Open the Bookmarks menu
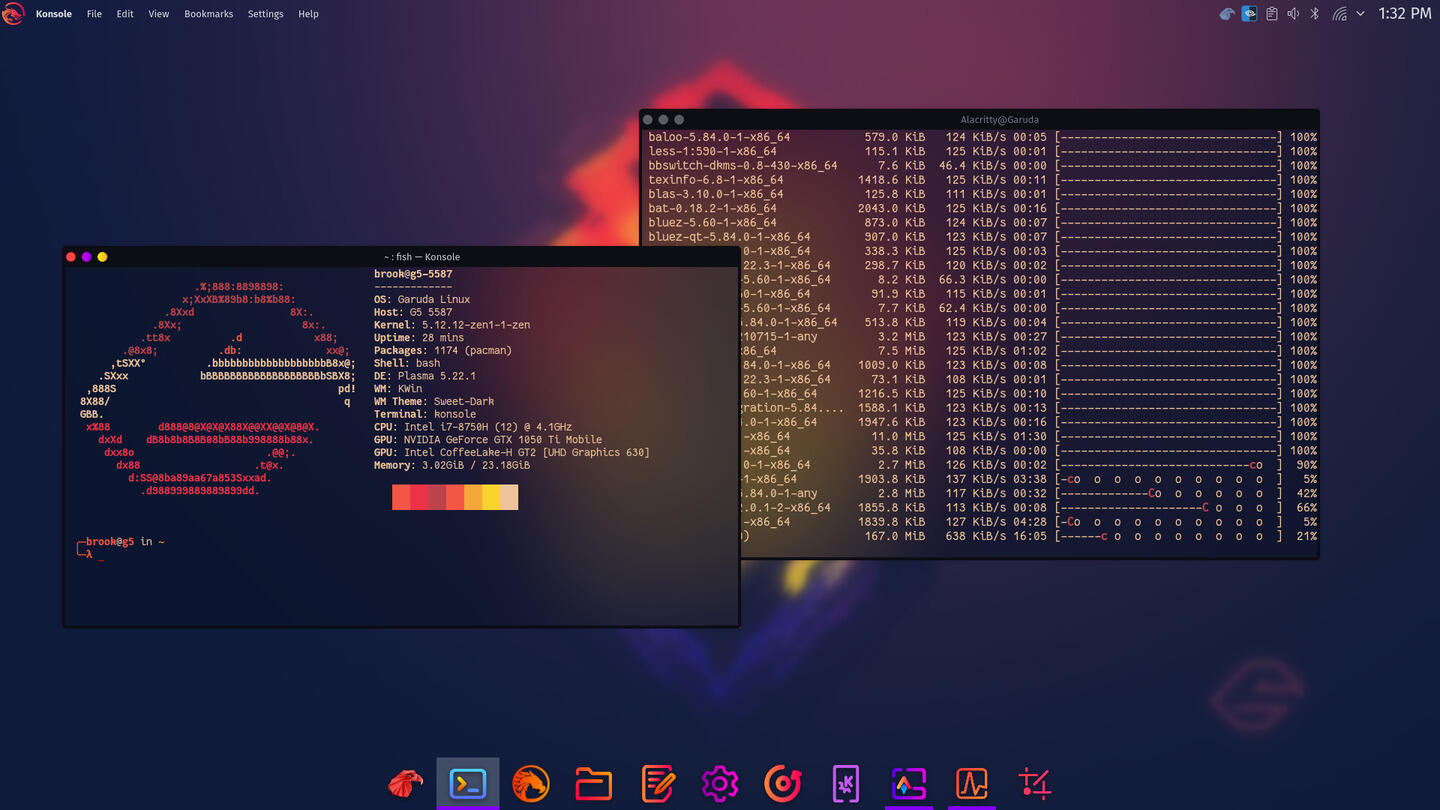1440x810 pixels. click(x=208, y=14)
